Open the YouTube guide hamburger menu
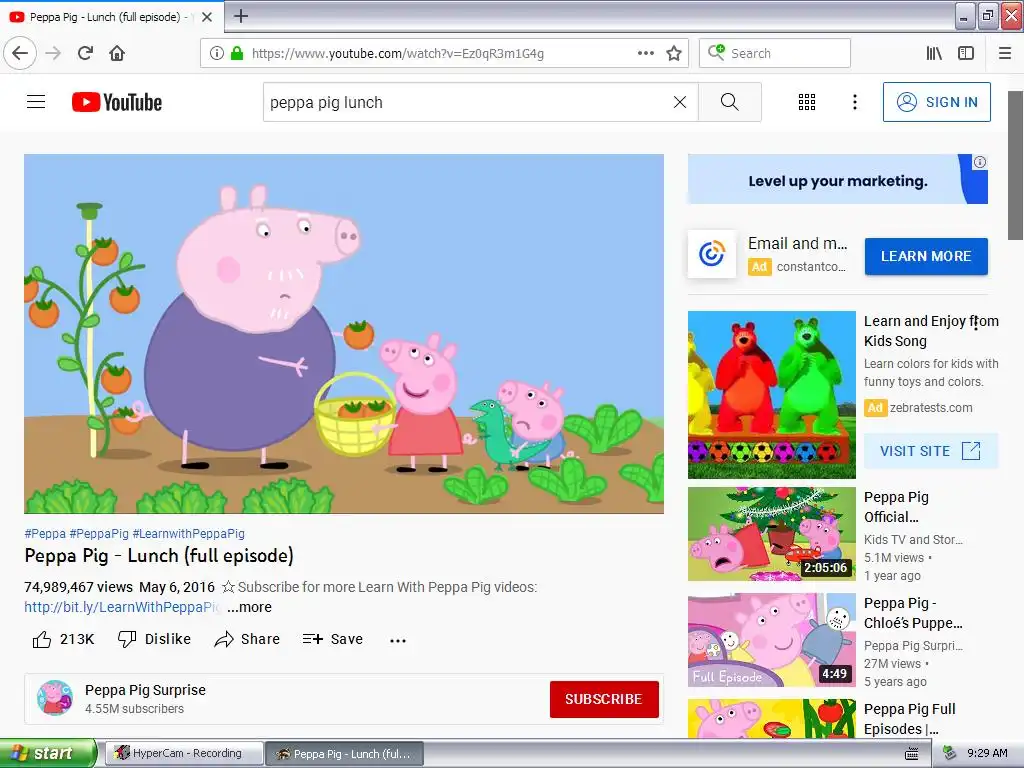The width and height of the screenshot is (1024, 768). 36,102
